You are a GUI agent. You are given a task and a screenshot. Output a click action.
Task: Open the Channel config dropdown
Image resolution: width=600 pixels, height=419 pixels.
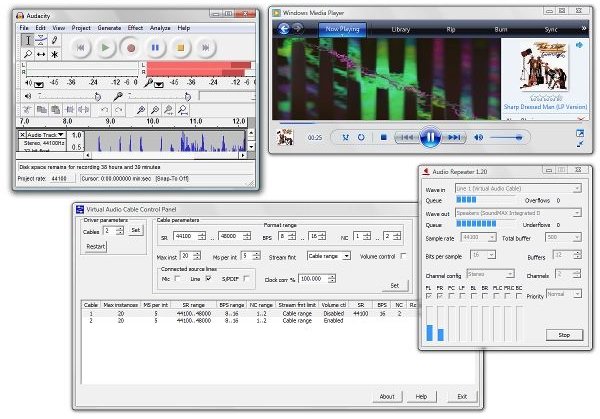click(510, 274)
